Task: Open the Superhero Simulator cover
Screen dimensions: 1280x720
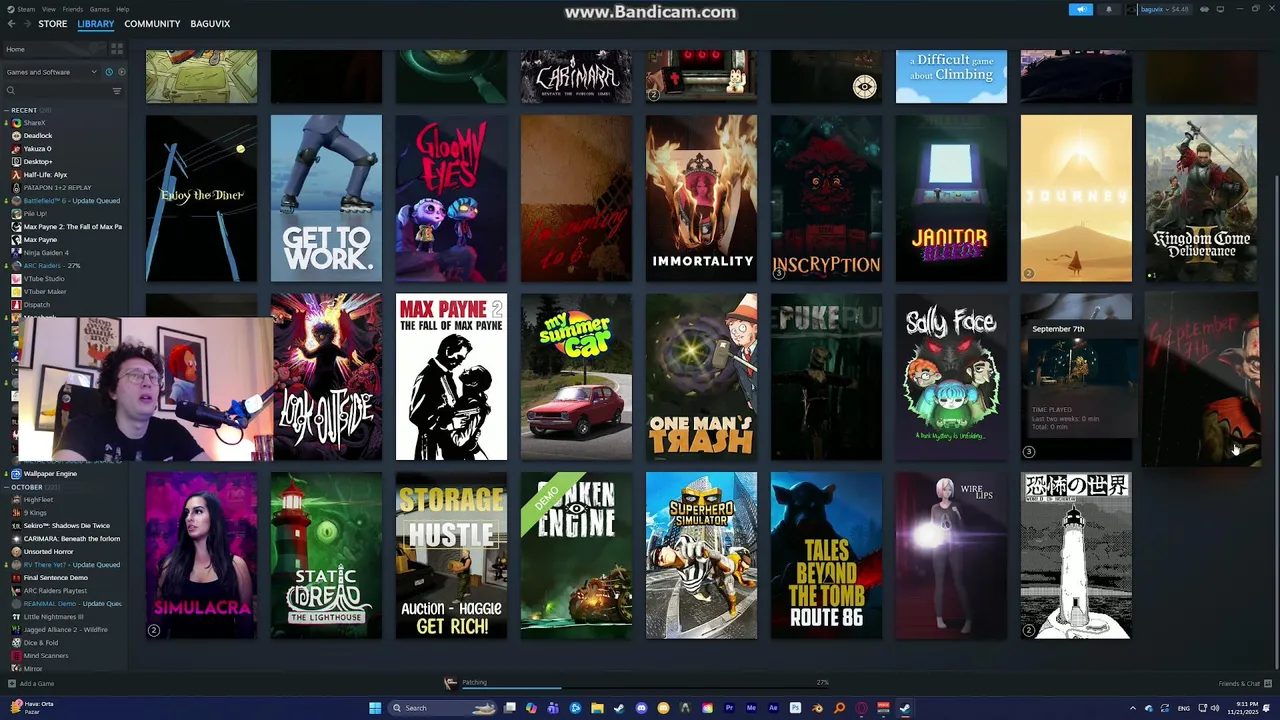Action: click(x=701, y=556)
